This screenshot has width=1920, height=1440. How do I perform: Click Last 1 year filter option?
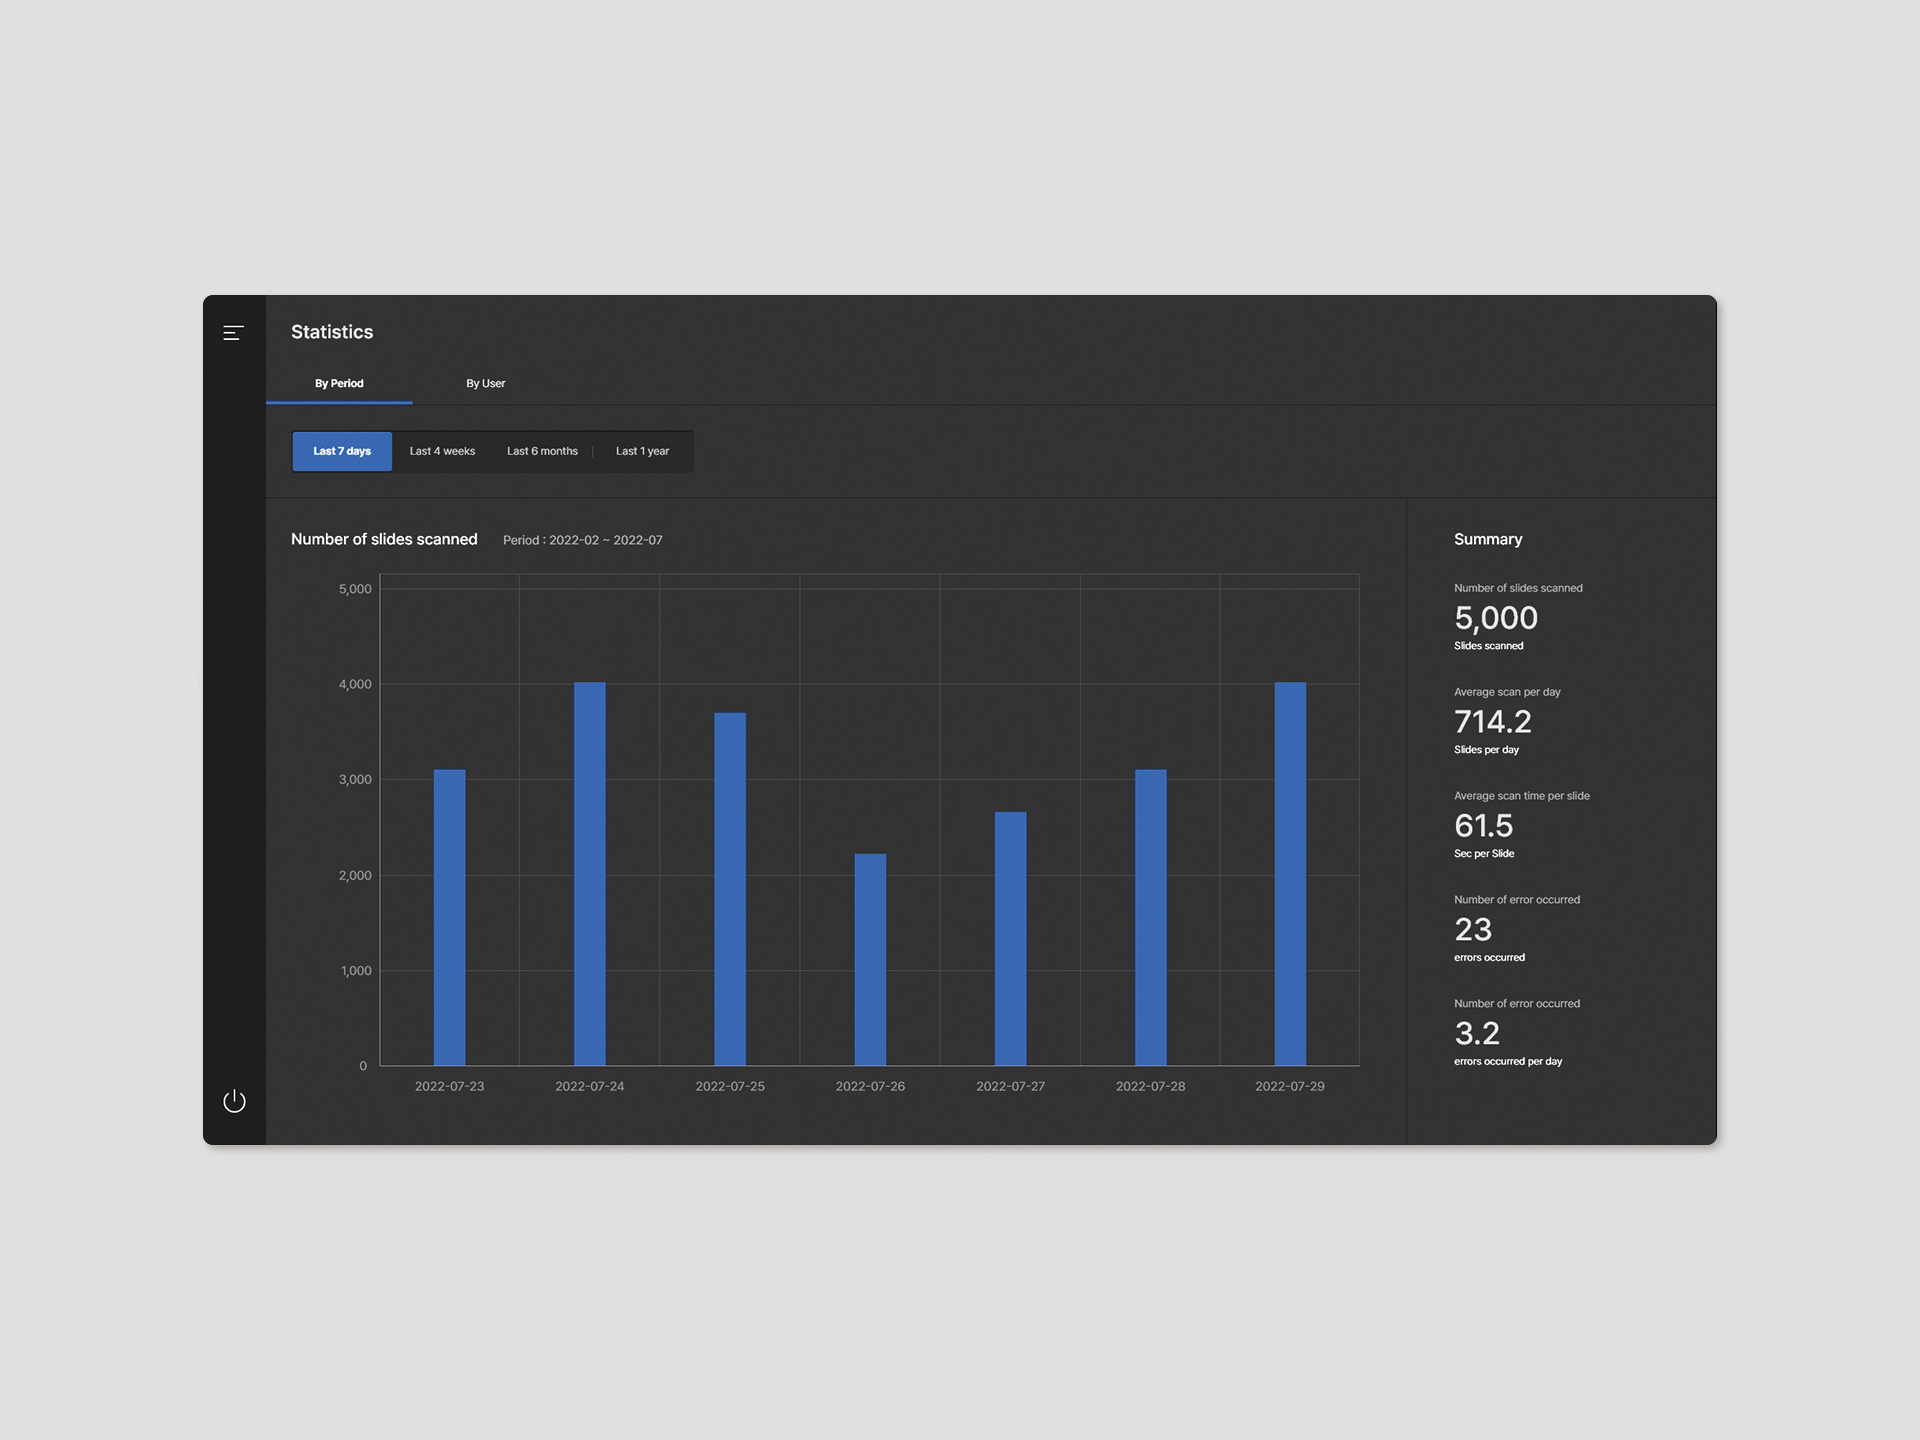point(641,449)
